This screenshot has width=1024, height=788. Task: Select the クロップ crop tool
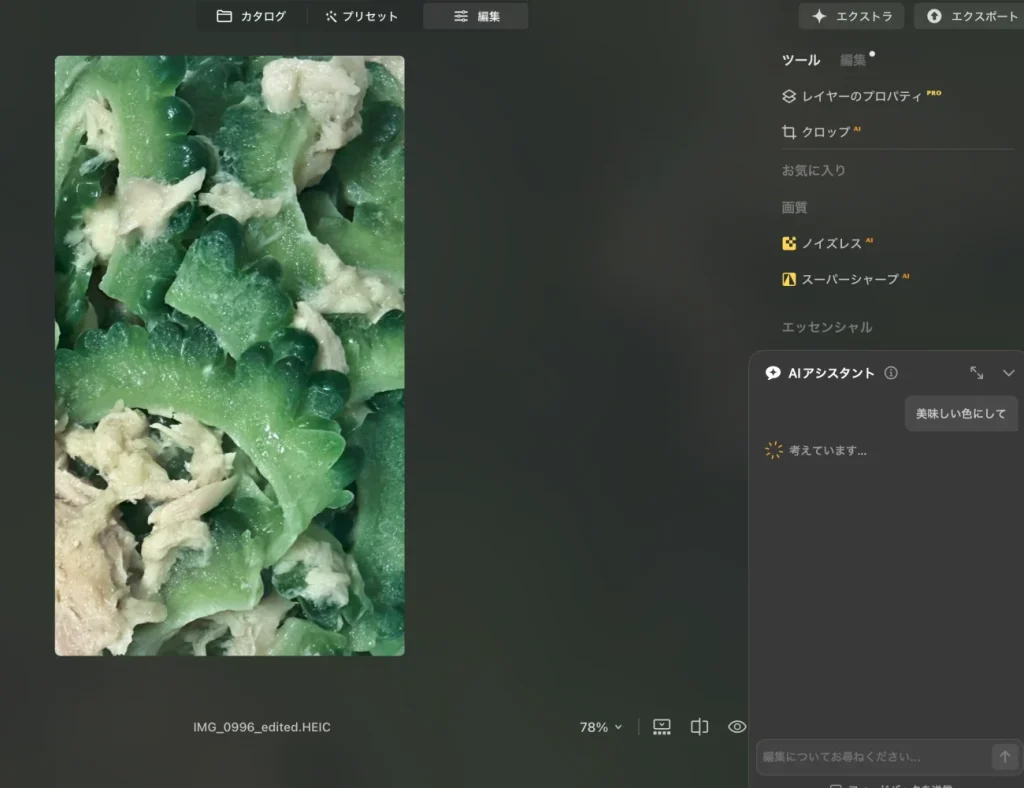(816, 132)
